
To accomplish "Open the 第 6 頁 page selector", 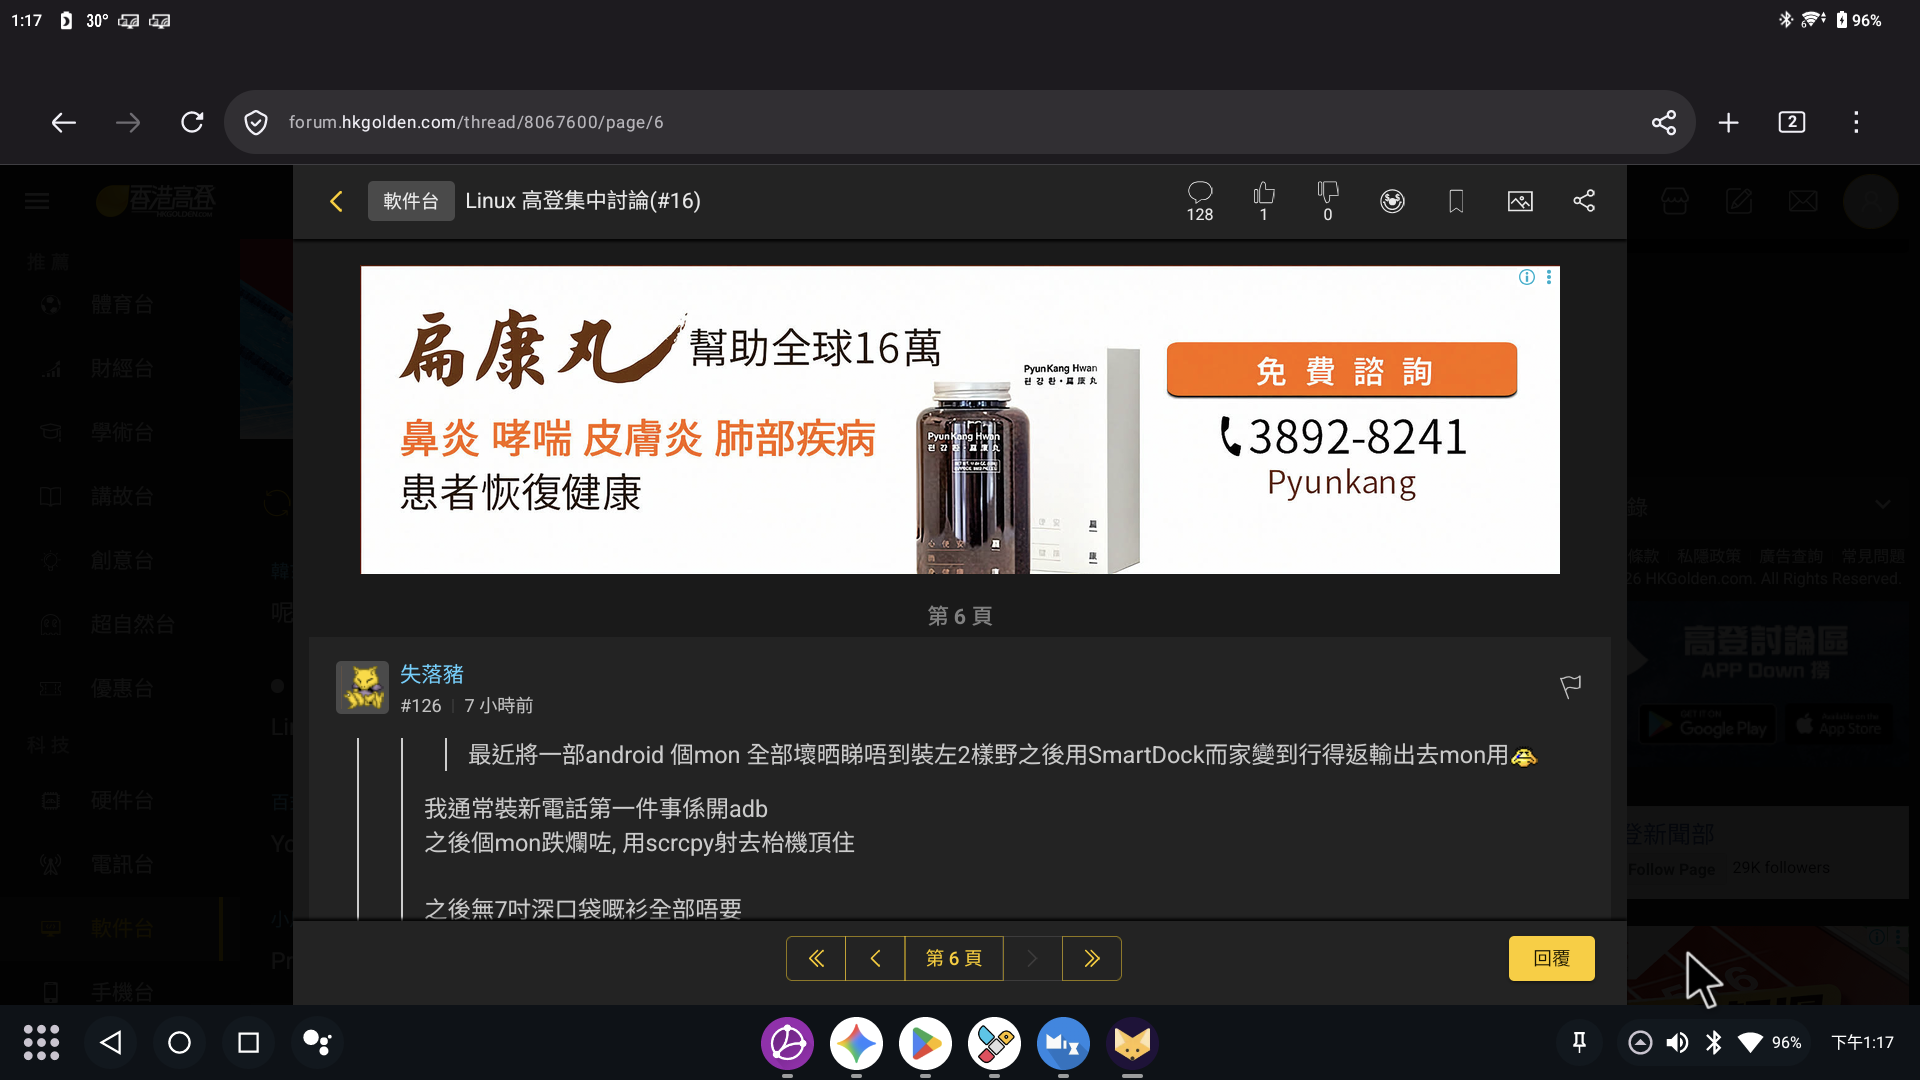I will point(954,959).
